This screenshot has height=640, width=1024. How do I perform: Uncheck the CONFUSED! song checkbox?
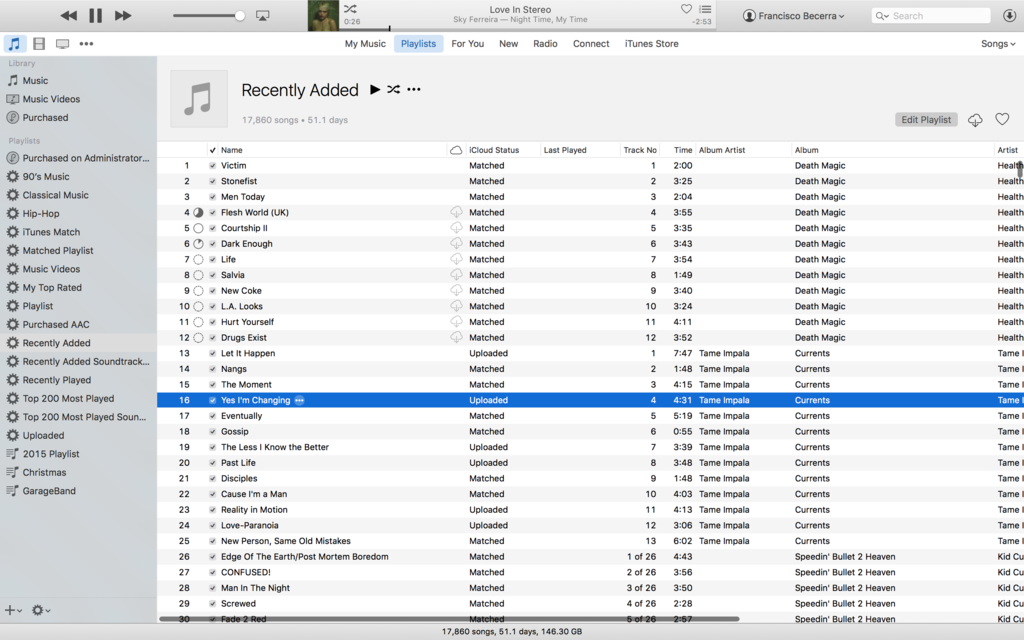pos(212,573)
